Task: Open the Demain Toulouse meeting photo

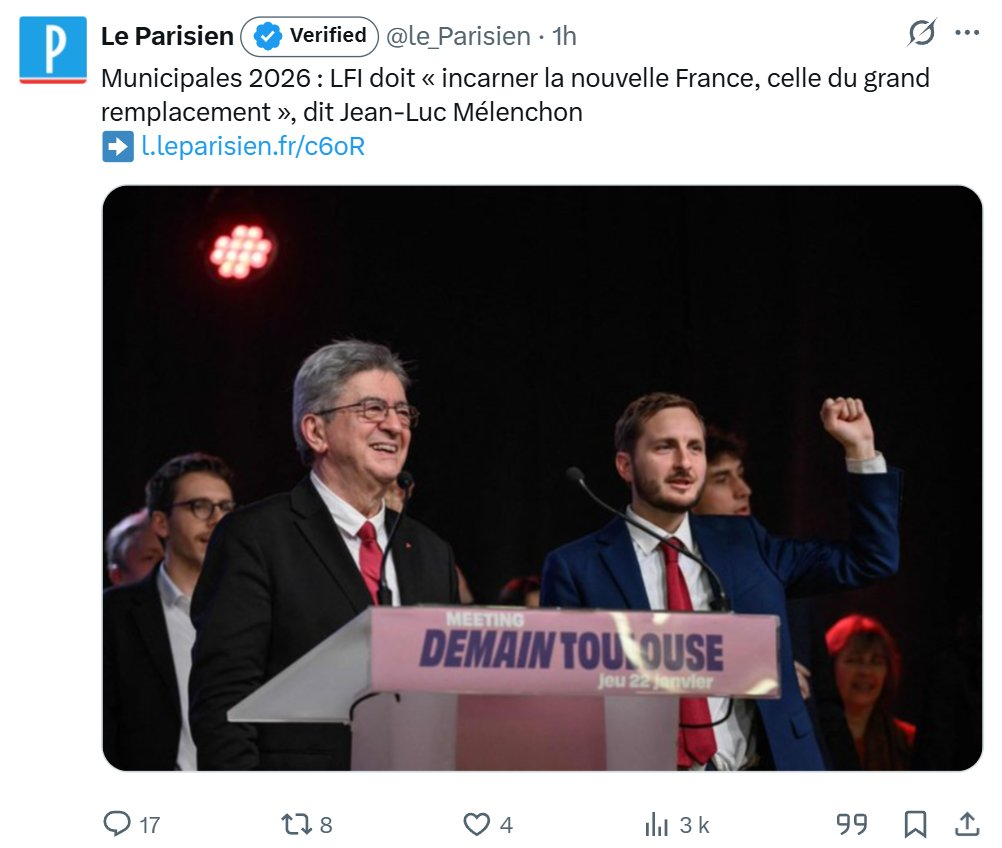Action: pos(542,478)
